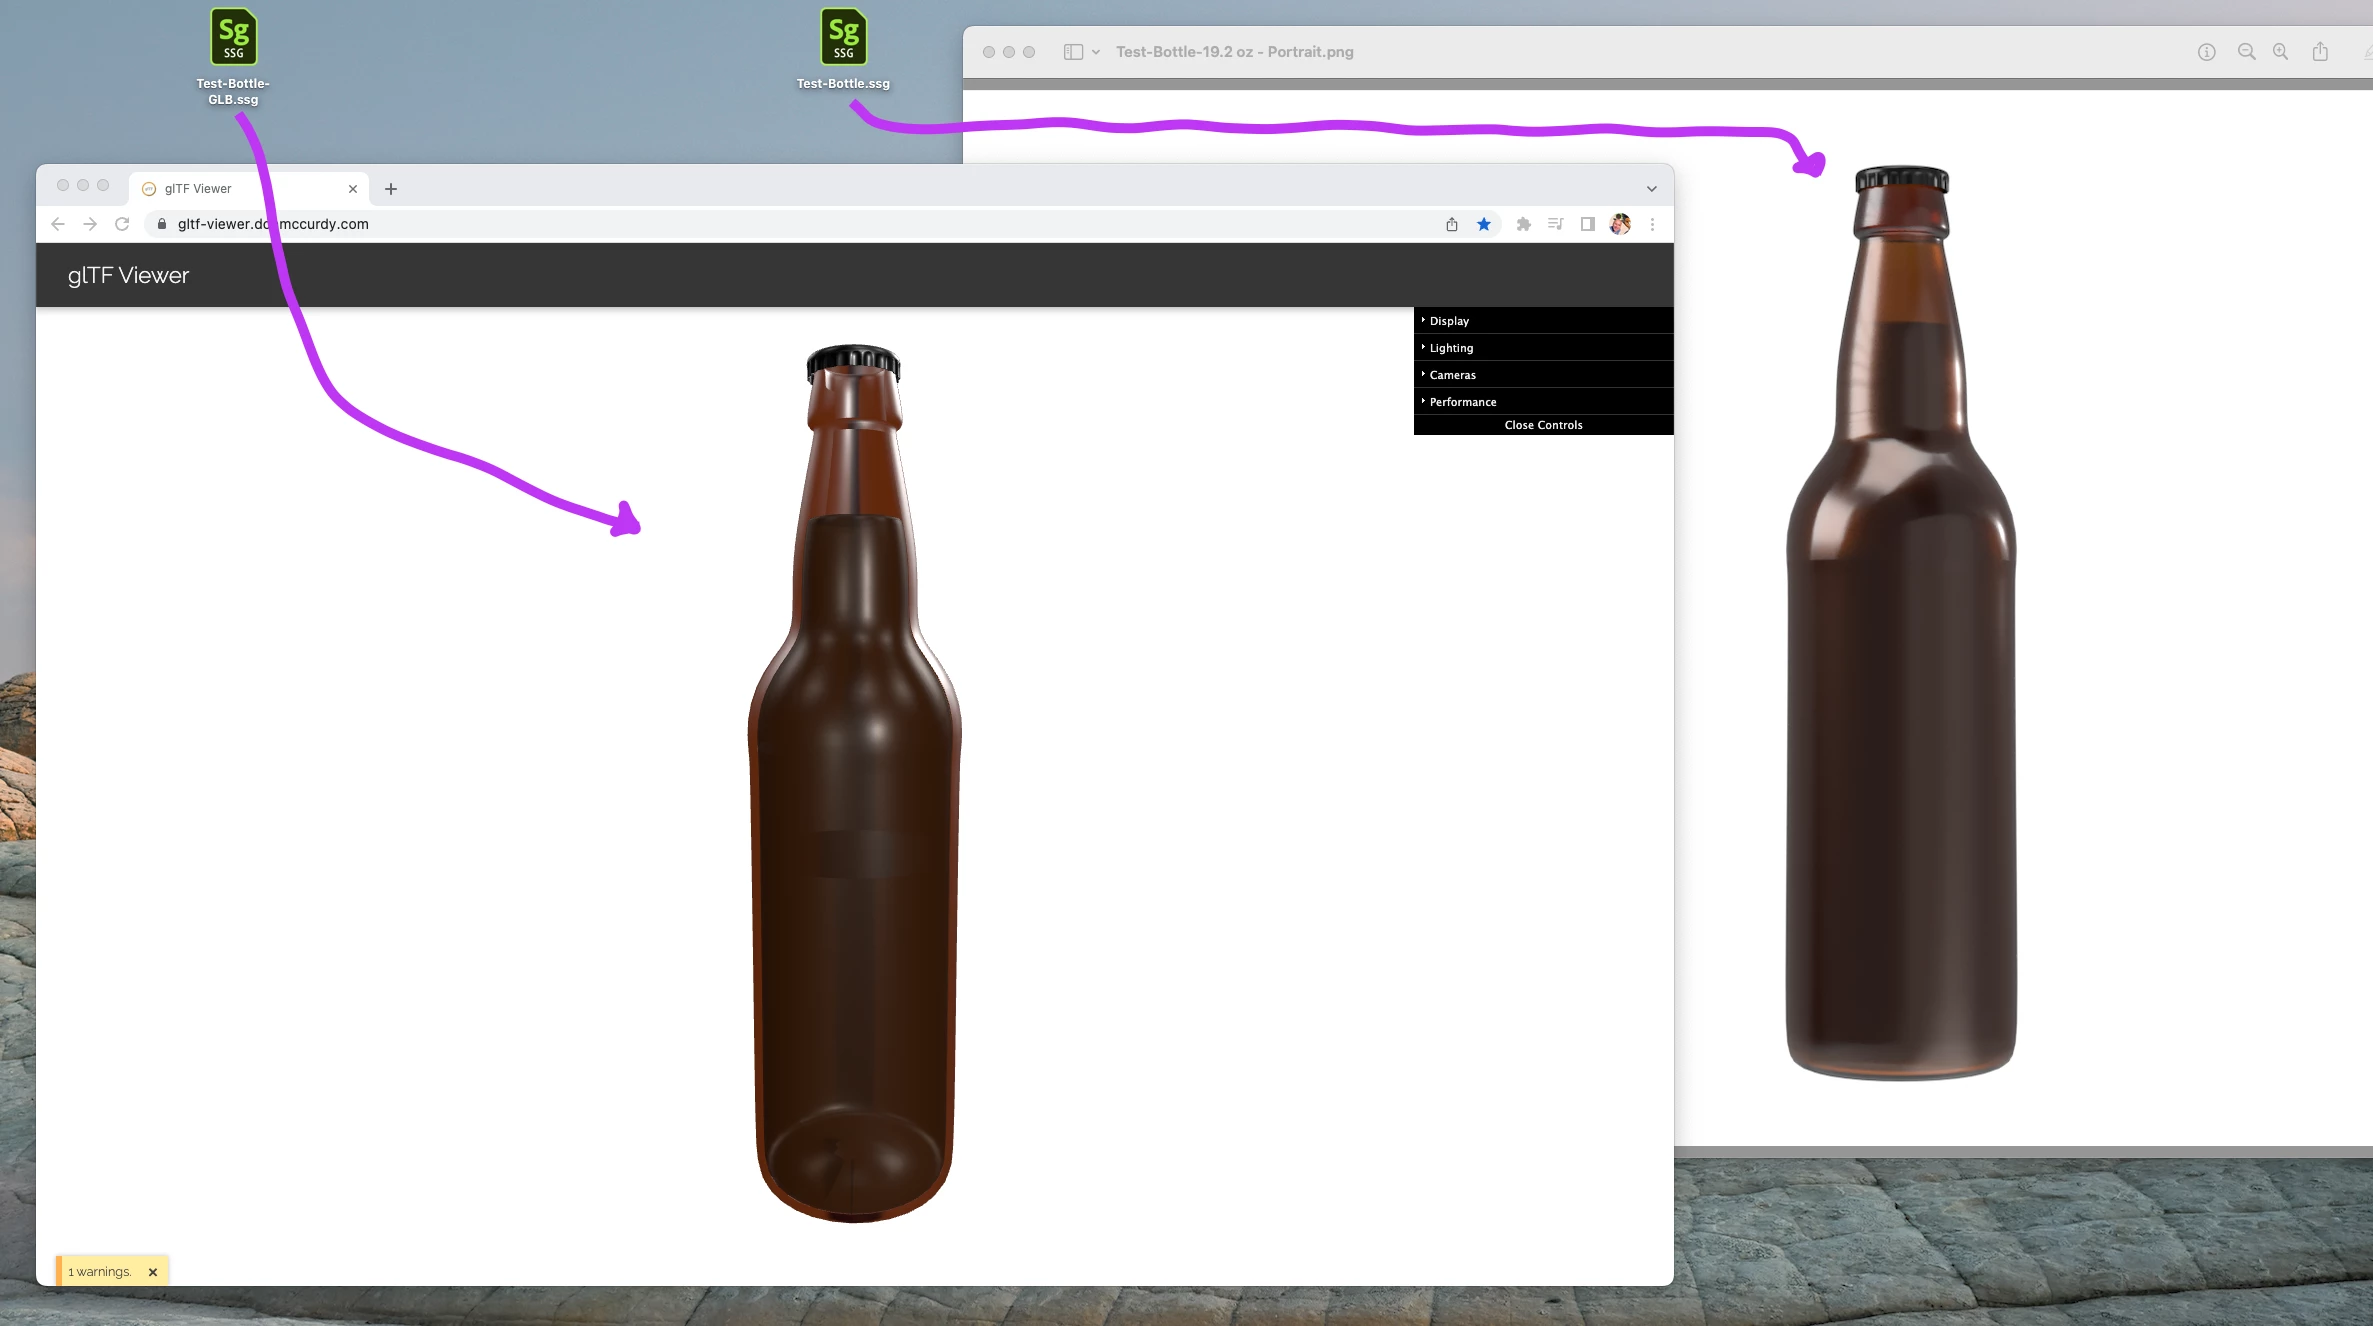Click Preview zoom out magnifier
Image resolution: width=2373 pixels, height=1326 pixels.
pos(2246,52)
